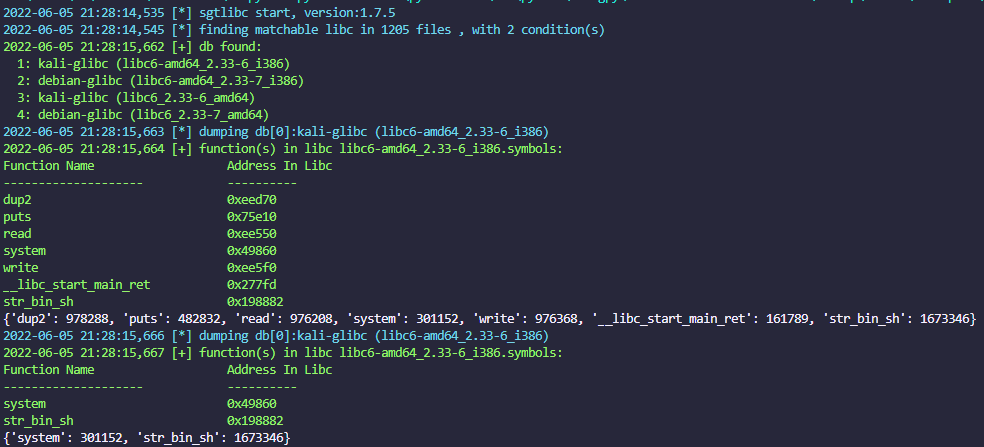Click the address 0xee550
Viewport: 984px width, 447px height.
[x=252, y=234]
